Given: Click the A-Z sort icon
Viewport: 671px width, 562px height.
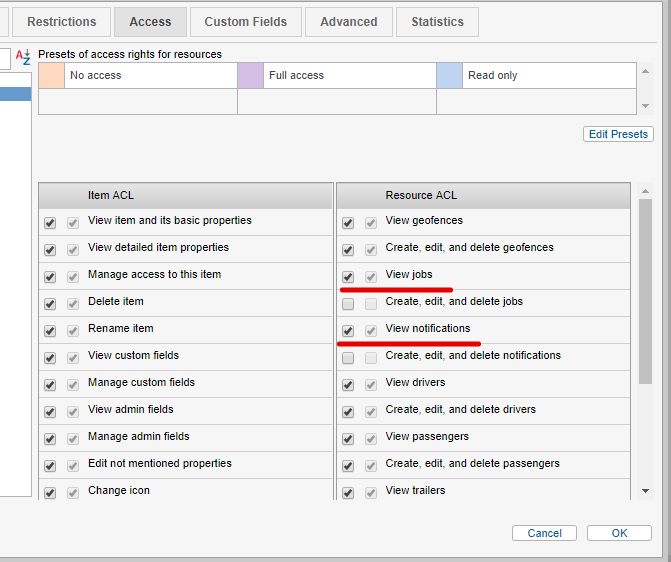Looking at the screenshot, I should coord(23,57).
